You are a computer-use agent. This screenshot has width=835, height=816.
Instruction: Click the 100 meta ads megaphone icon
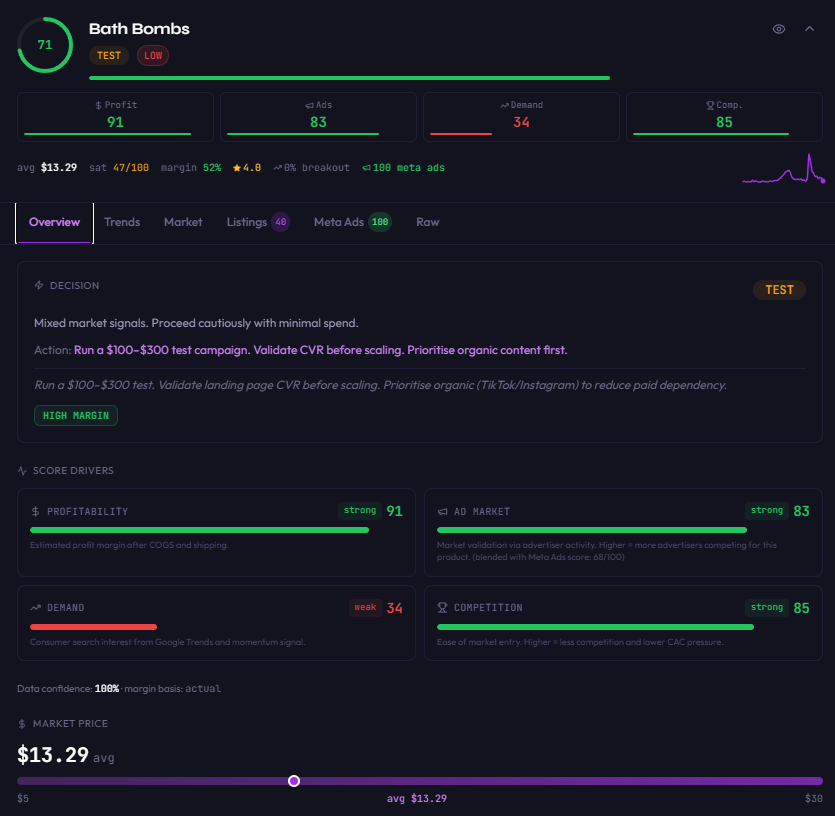coord(366,168)
